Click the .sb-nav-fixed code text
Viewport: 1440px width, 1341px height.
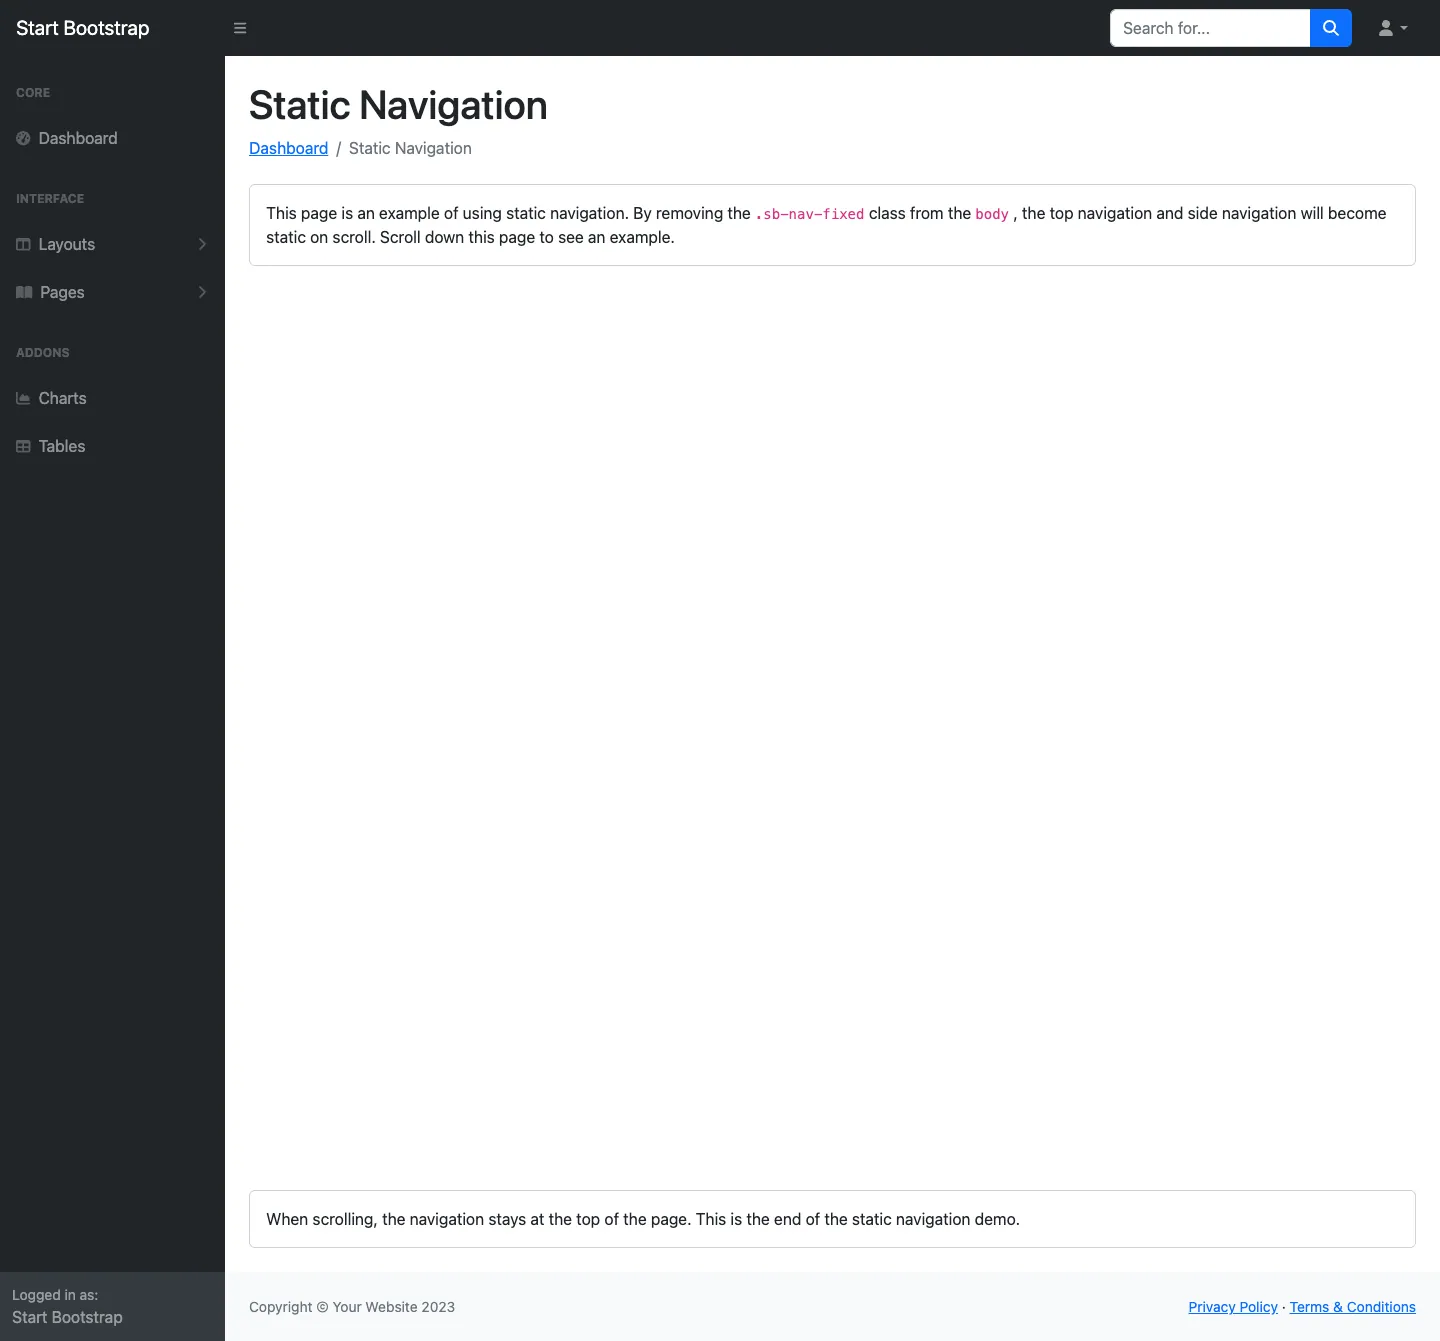(x=810, y=214)
